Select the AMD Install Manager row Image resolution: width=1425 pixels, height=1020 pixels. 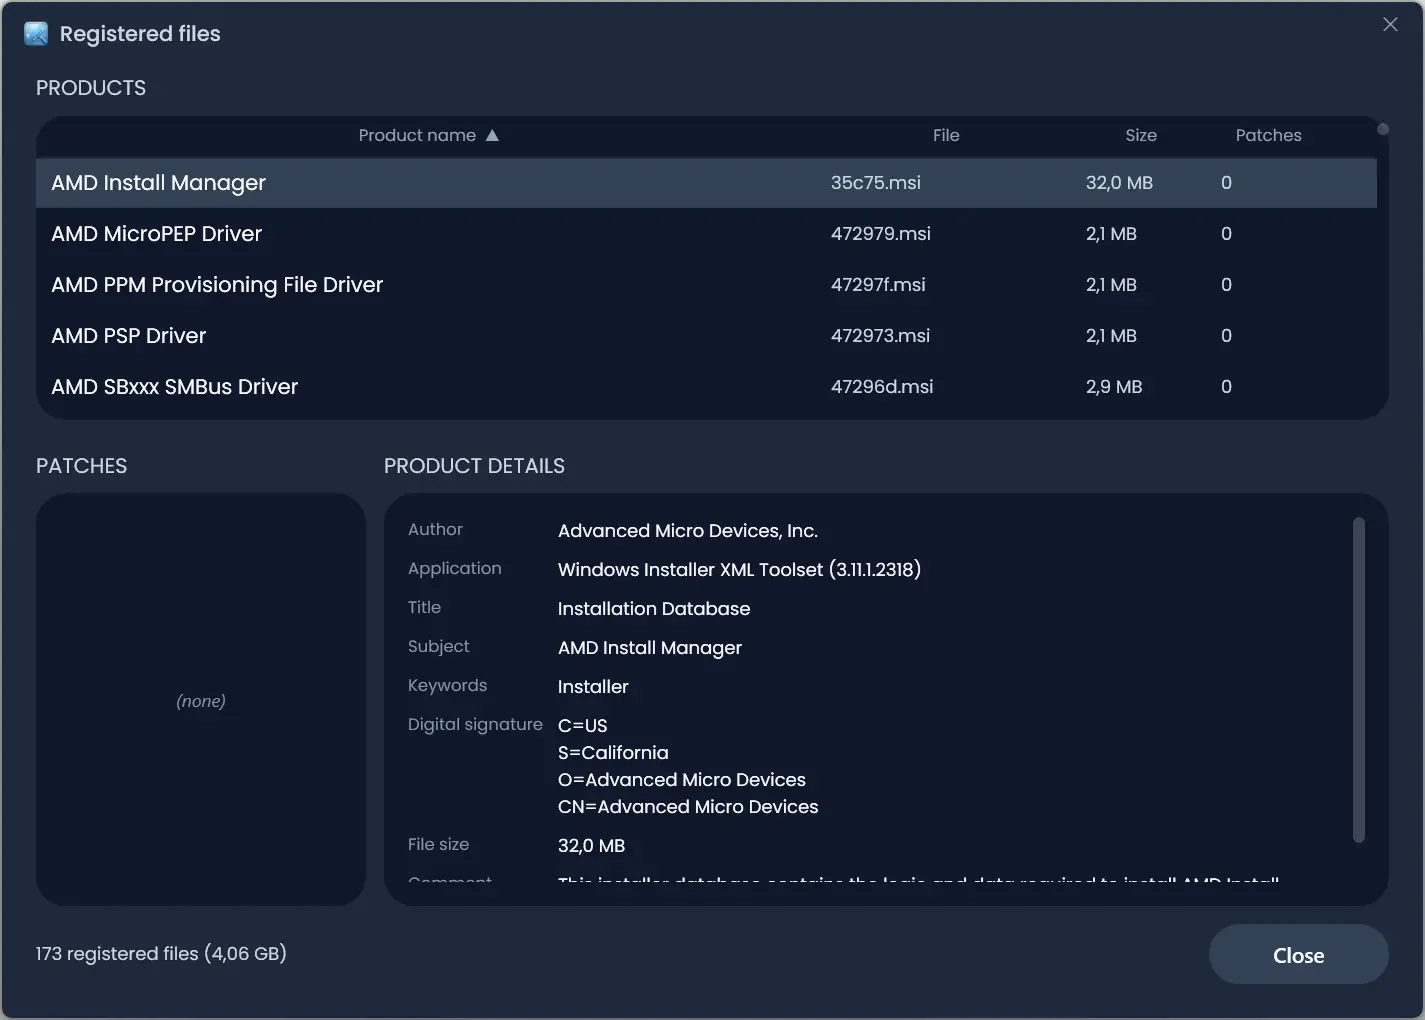(706, 183)
